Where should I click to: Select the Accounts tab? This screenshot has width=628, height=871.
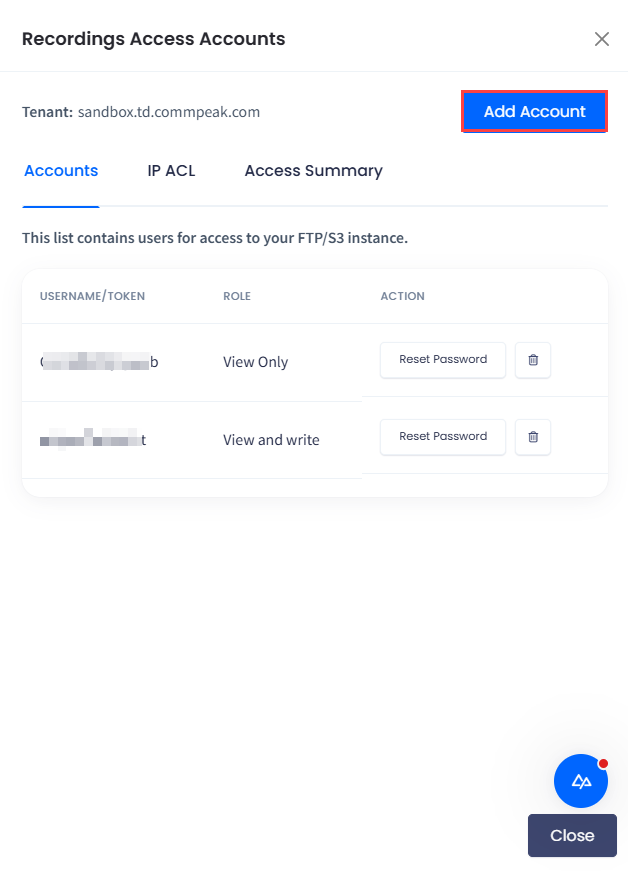(60, 171)
